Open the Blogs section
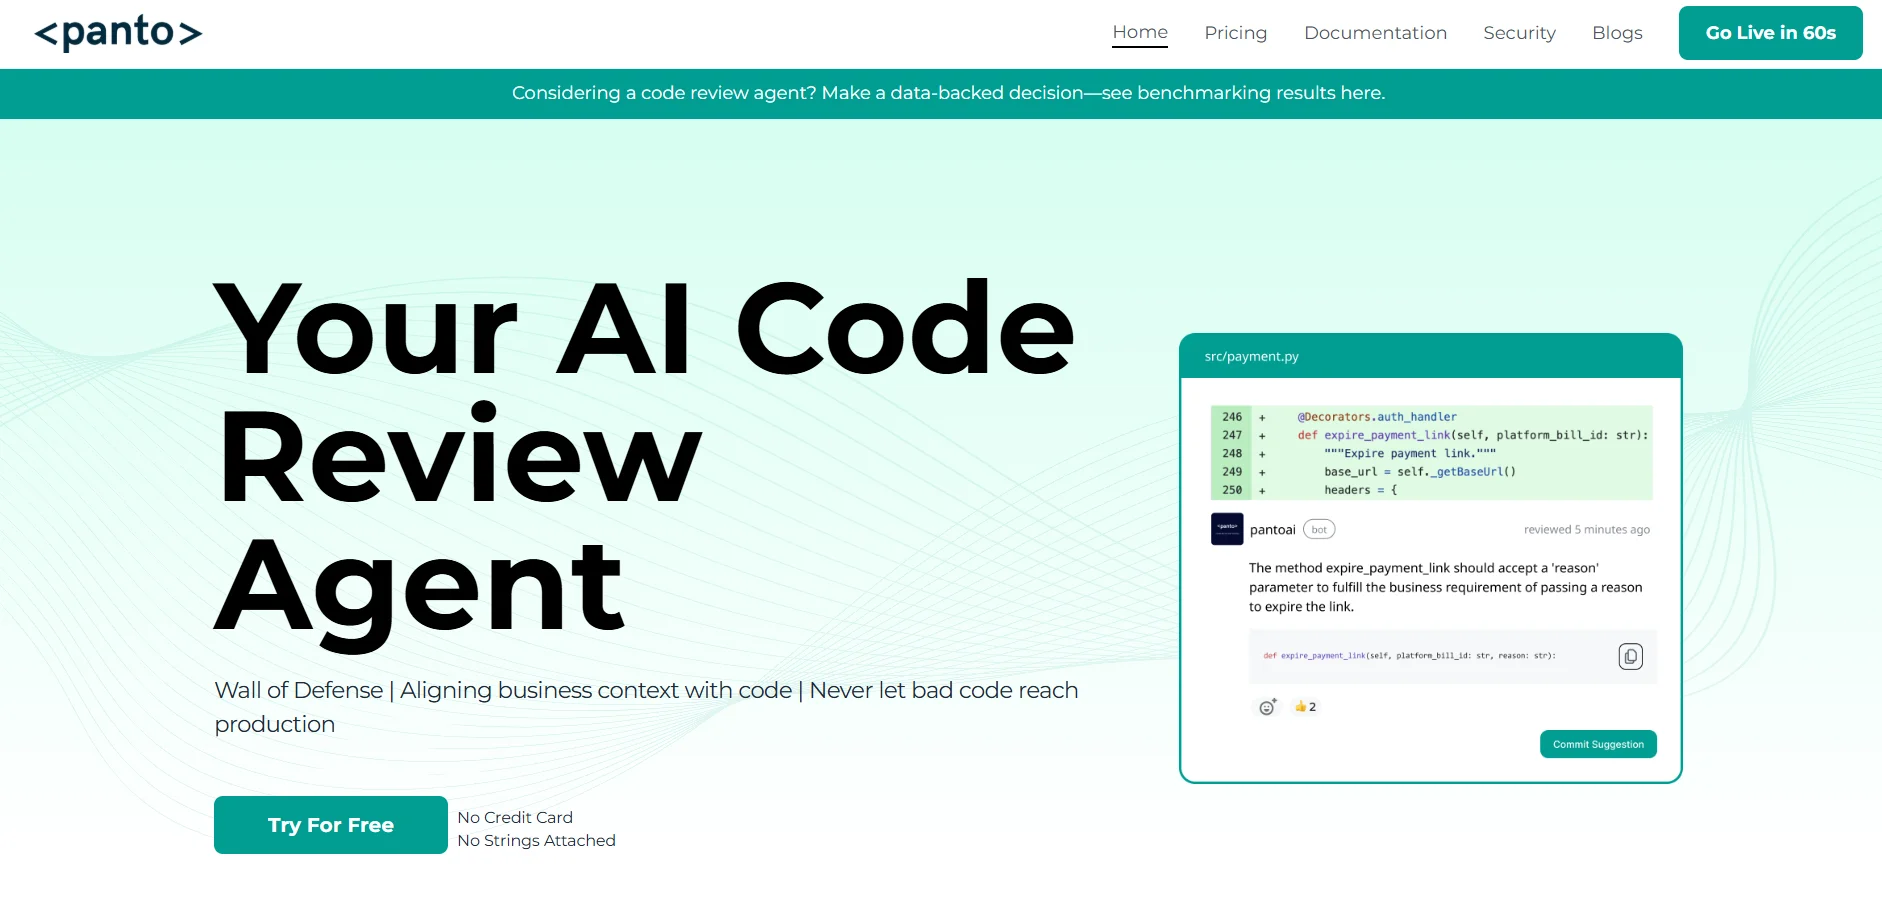Viewport: 1882px width, 907px height. pos(1617,33)
